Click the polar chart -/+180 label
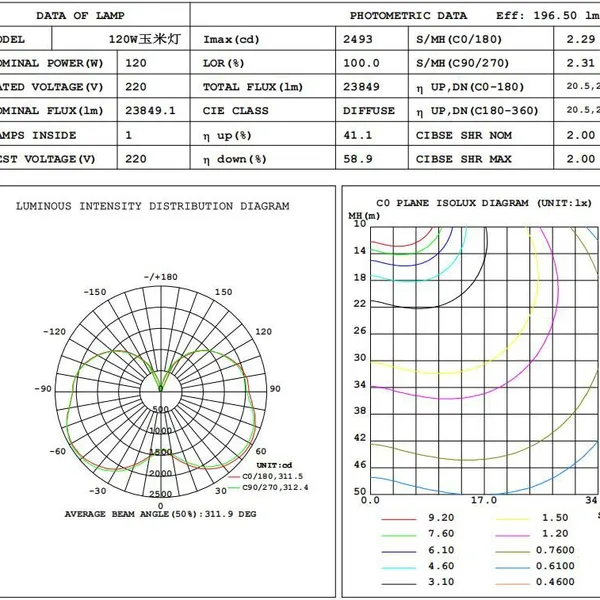 point(161,277)
